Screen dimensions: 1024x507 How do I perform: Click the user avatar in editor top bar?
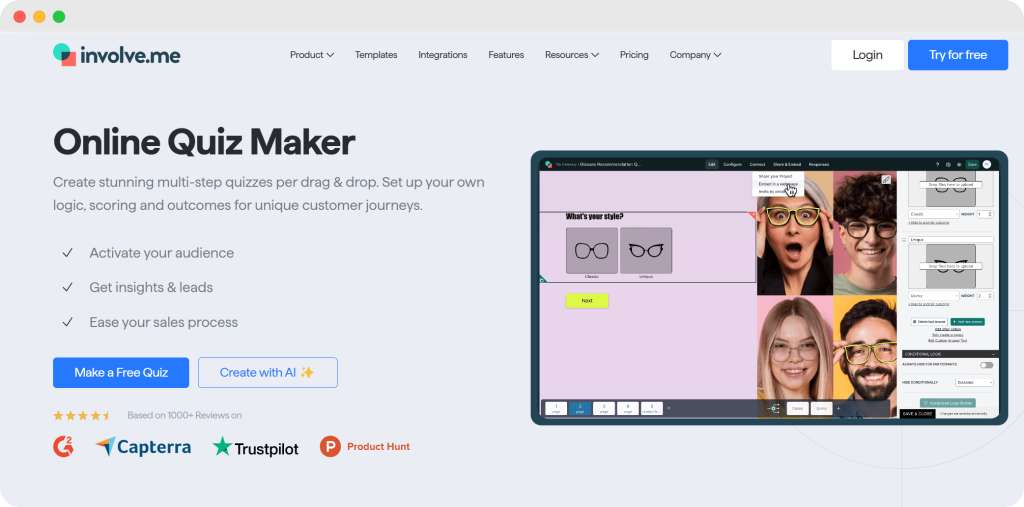(x=987, y=164)
